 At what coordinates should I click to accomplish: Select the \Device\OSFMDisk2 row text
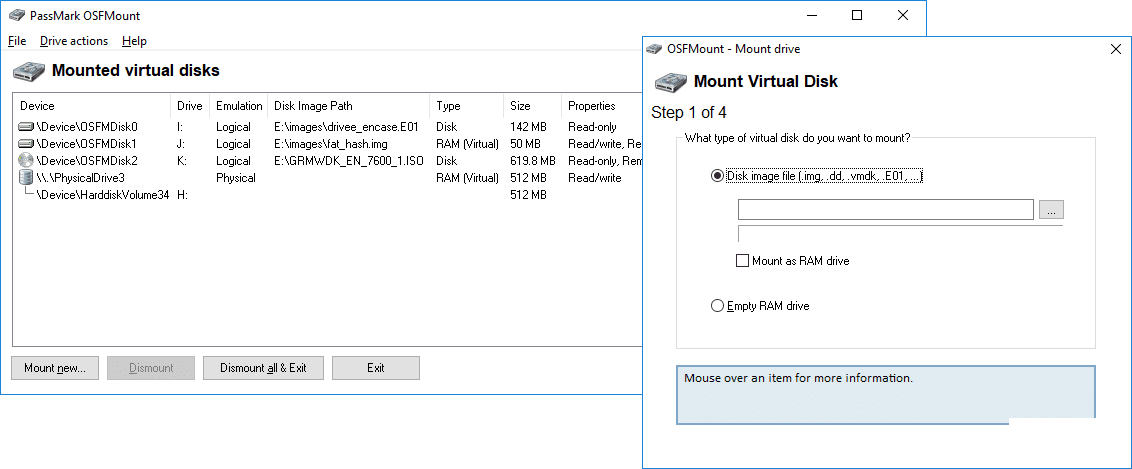tap(87, 161)
